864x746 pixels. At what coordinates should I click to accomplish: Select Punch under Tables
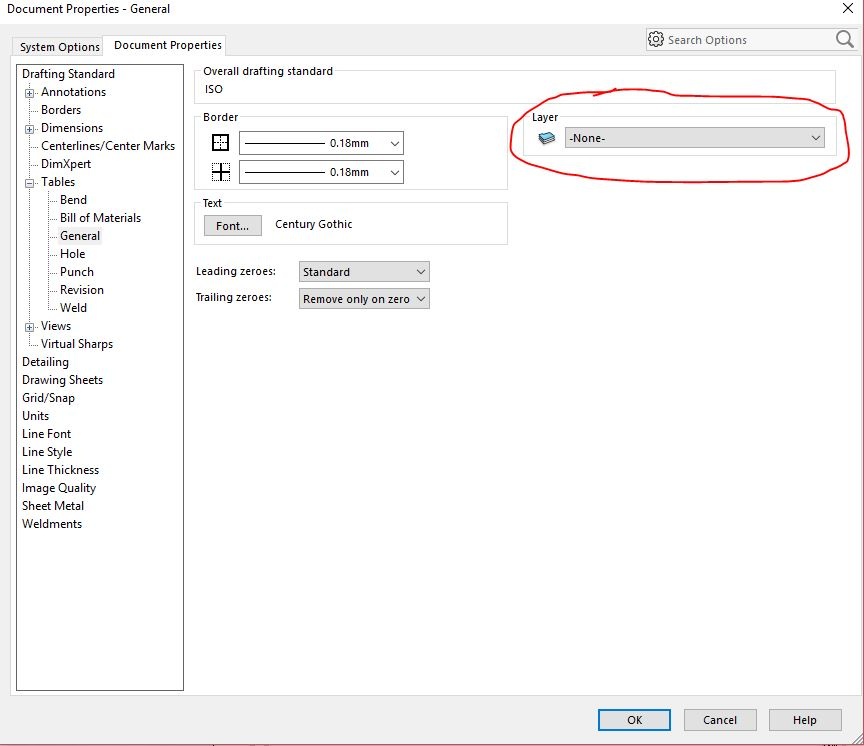coord(77,272)
